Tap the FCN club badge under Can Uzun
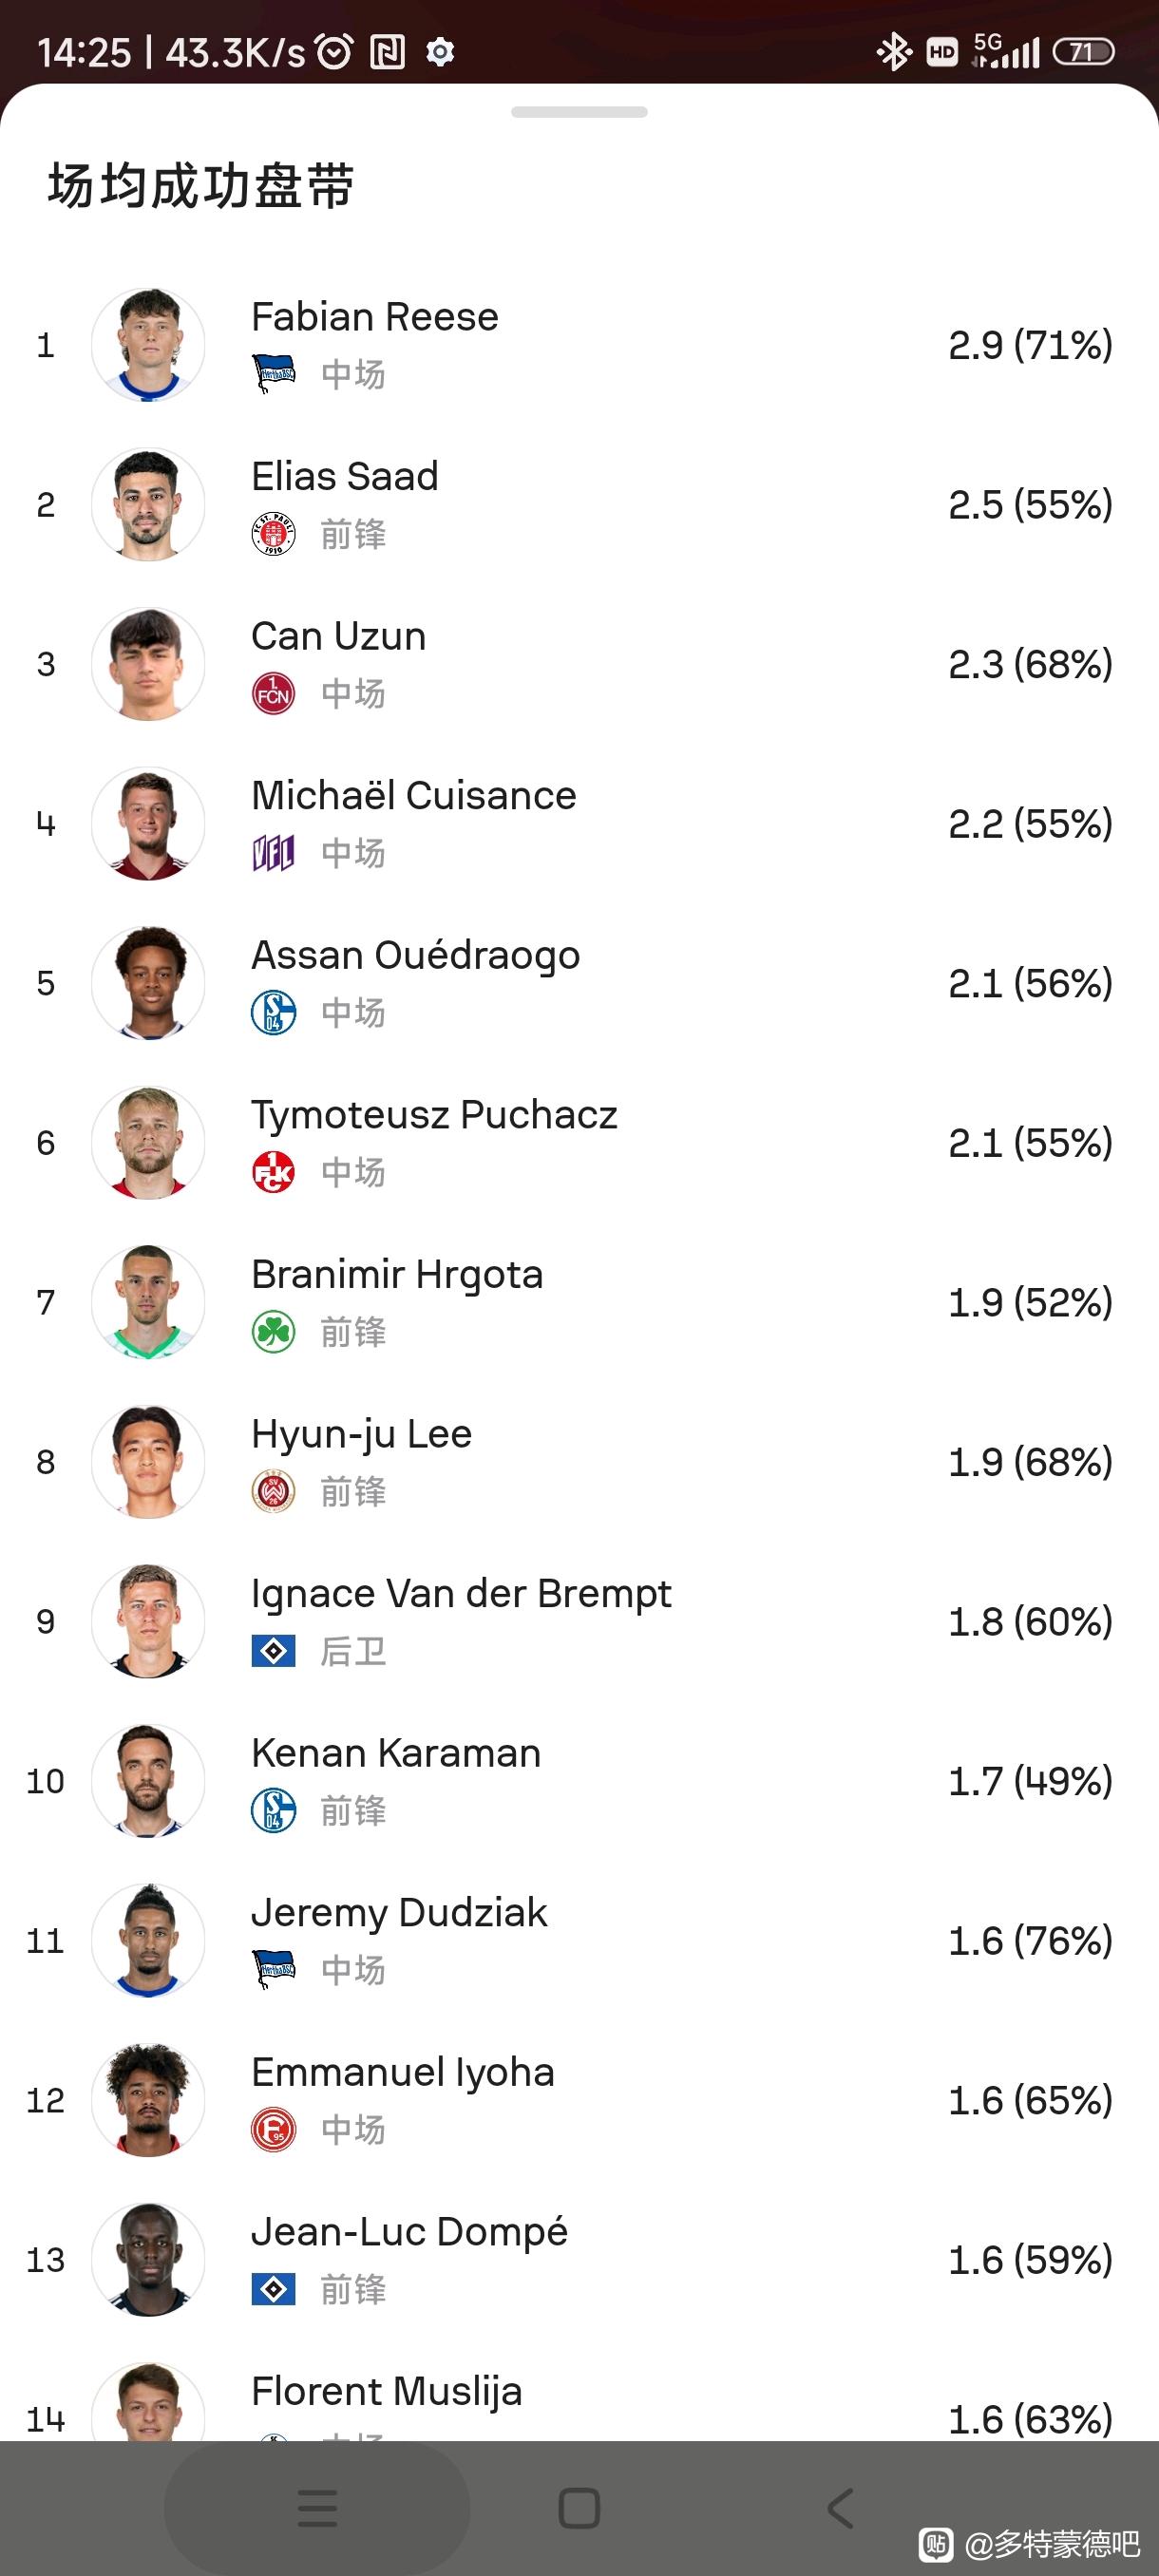The height and width of the screenshot is (2576, 1159). click(273, 693)
